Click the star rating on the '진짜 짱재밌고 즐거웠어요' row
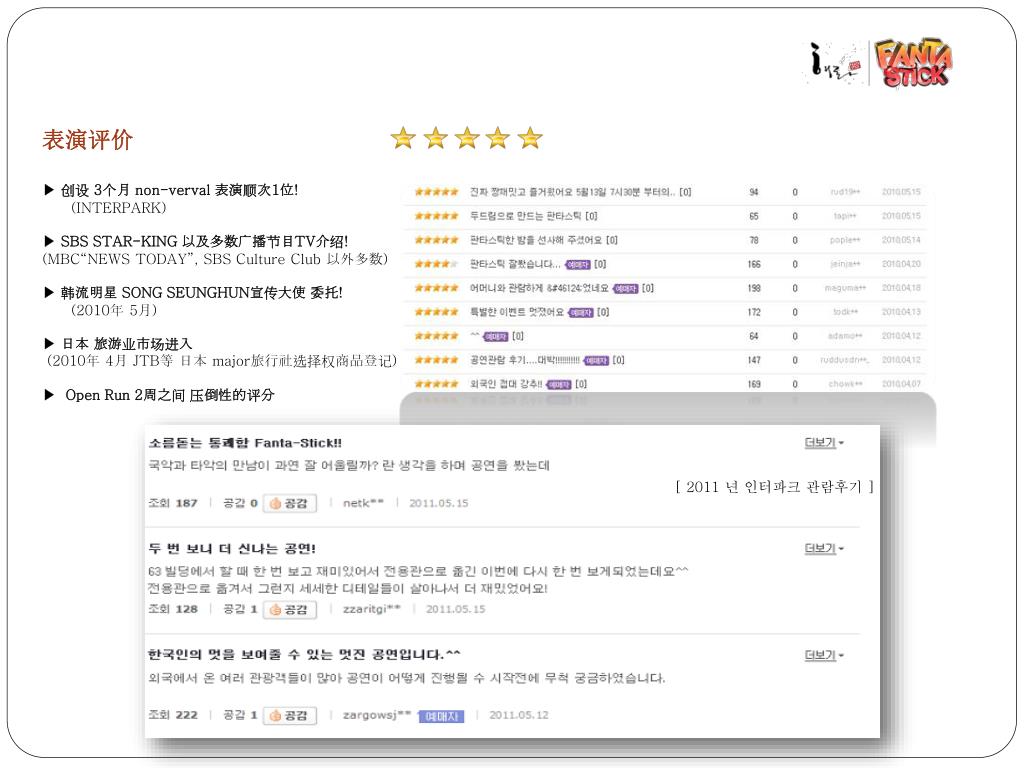1024x768 pixels. [436, 192]
